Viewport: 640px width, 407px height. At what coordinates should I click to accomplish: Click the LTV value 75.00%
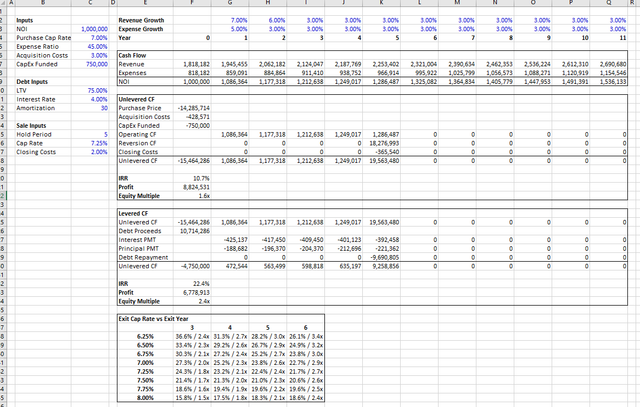point(98,91)
